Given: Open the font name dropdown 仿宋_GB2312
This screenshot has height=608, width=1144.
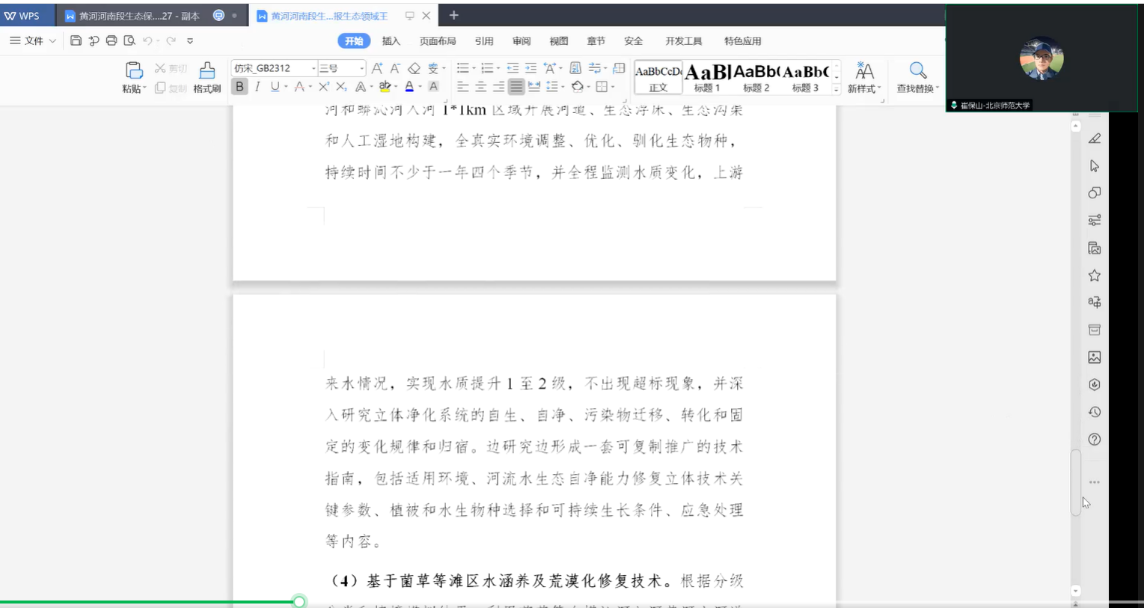Looking at the screenshot, I should (272, 68).
